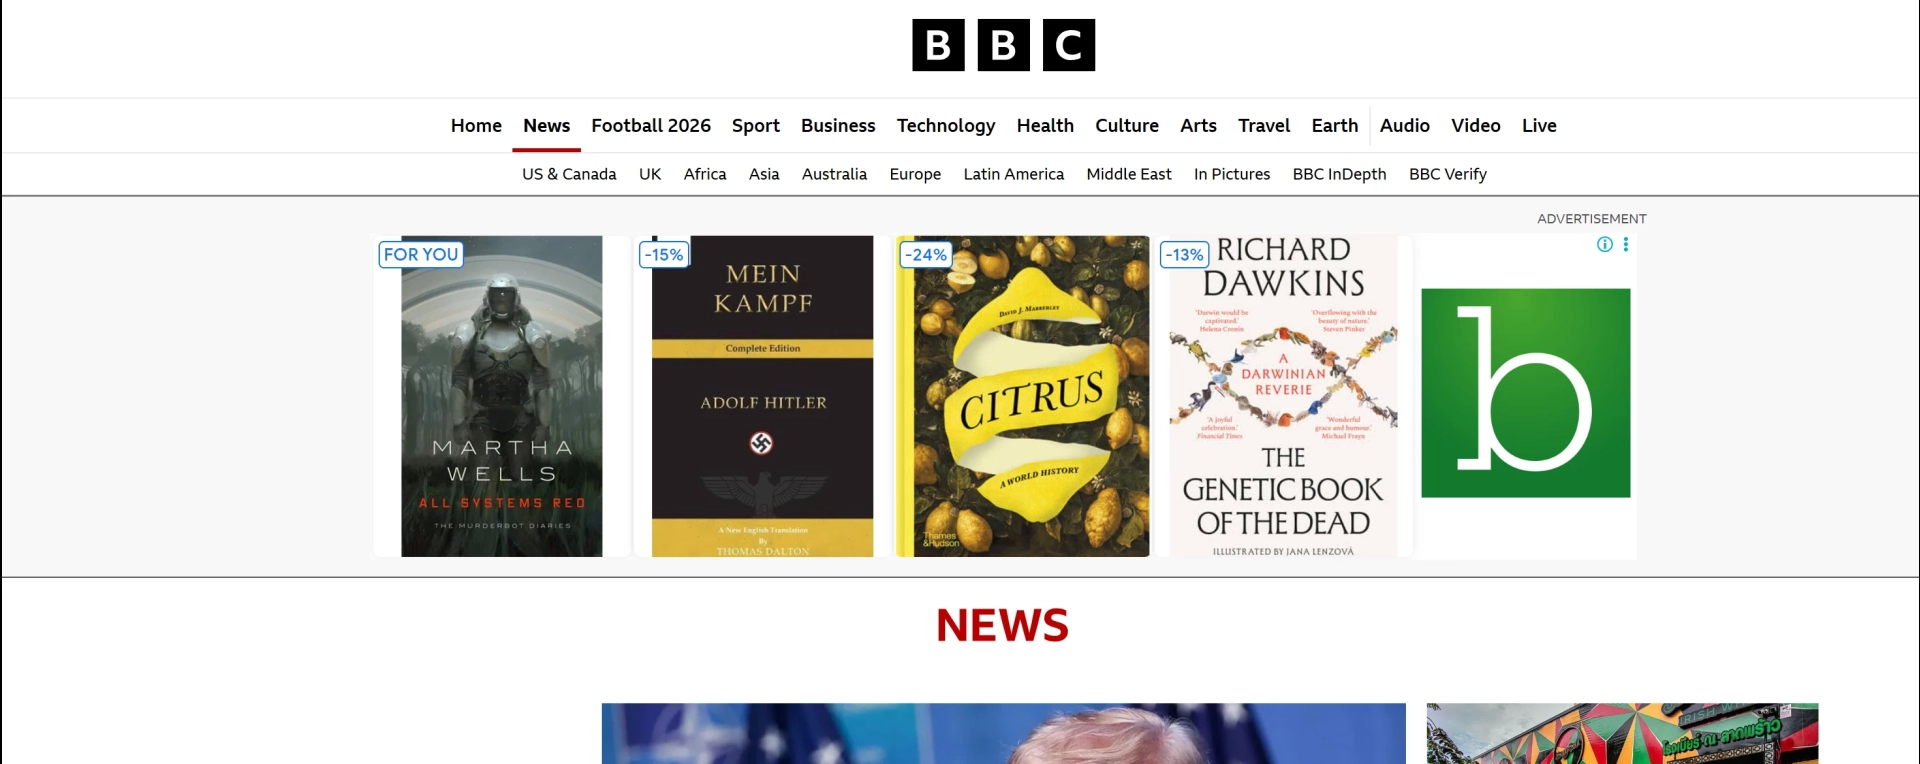This screenshot has width=1920, height=764.
Task: Open the Business section
Action: point(838,126)
